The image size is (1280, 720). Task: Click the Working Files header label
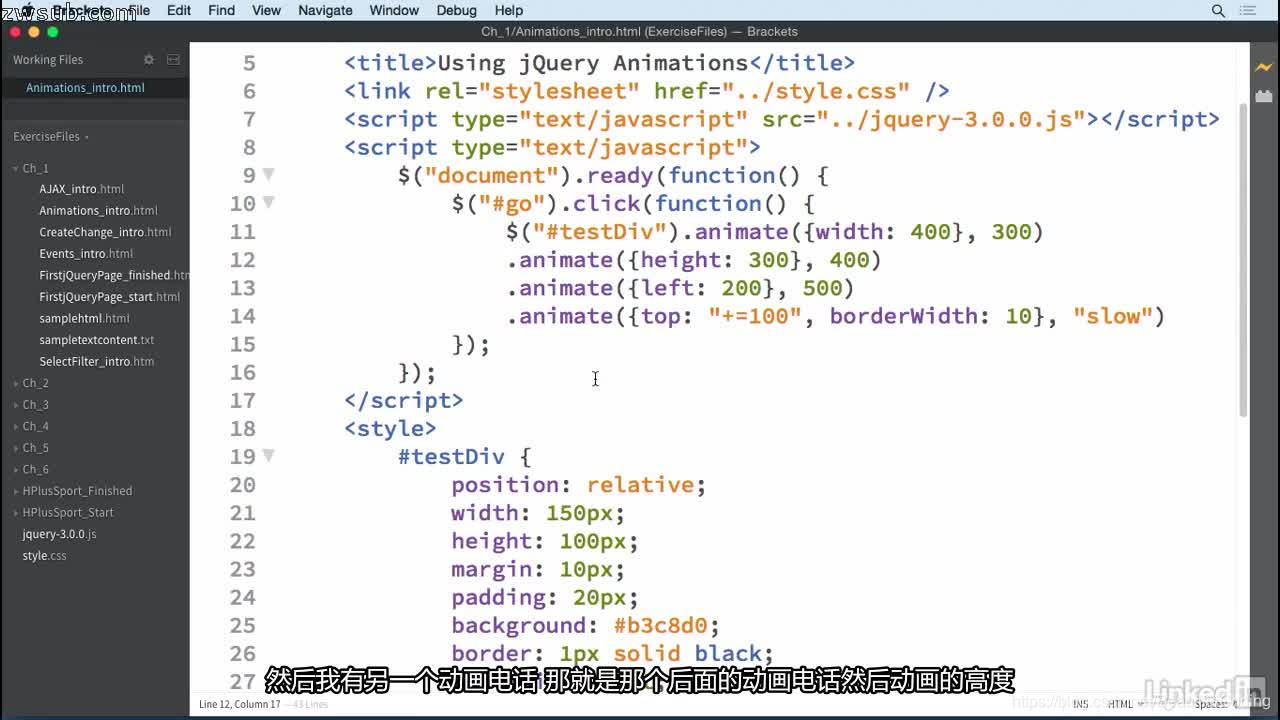(x=48, y=60)
